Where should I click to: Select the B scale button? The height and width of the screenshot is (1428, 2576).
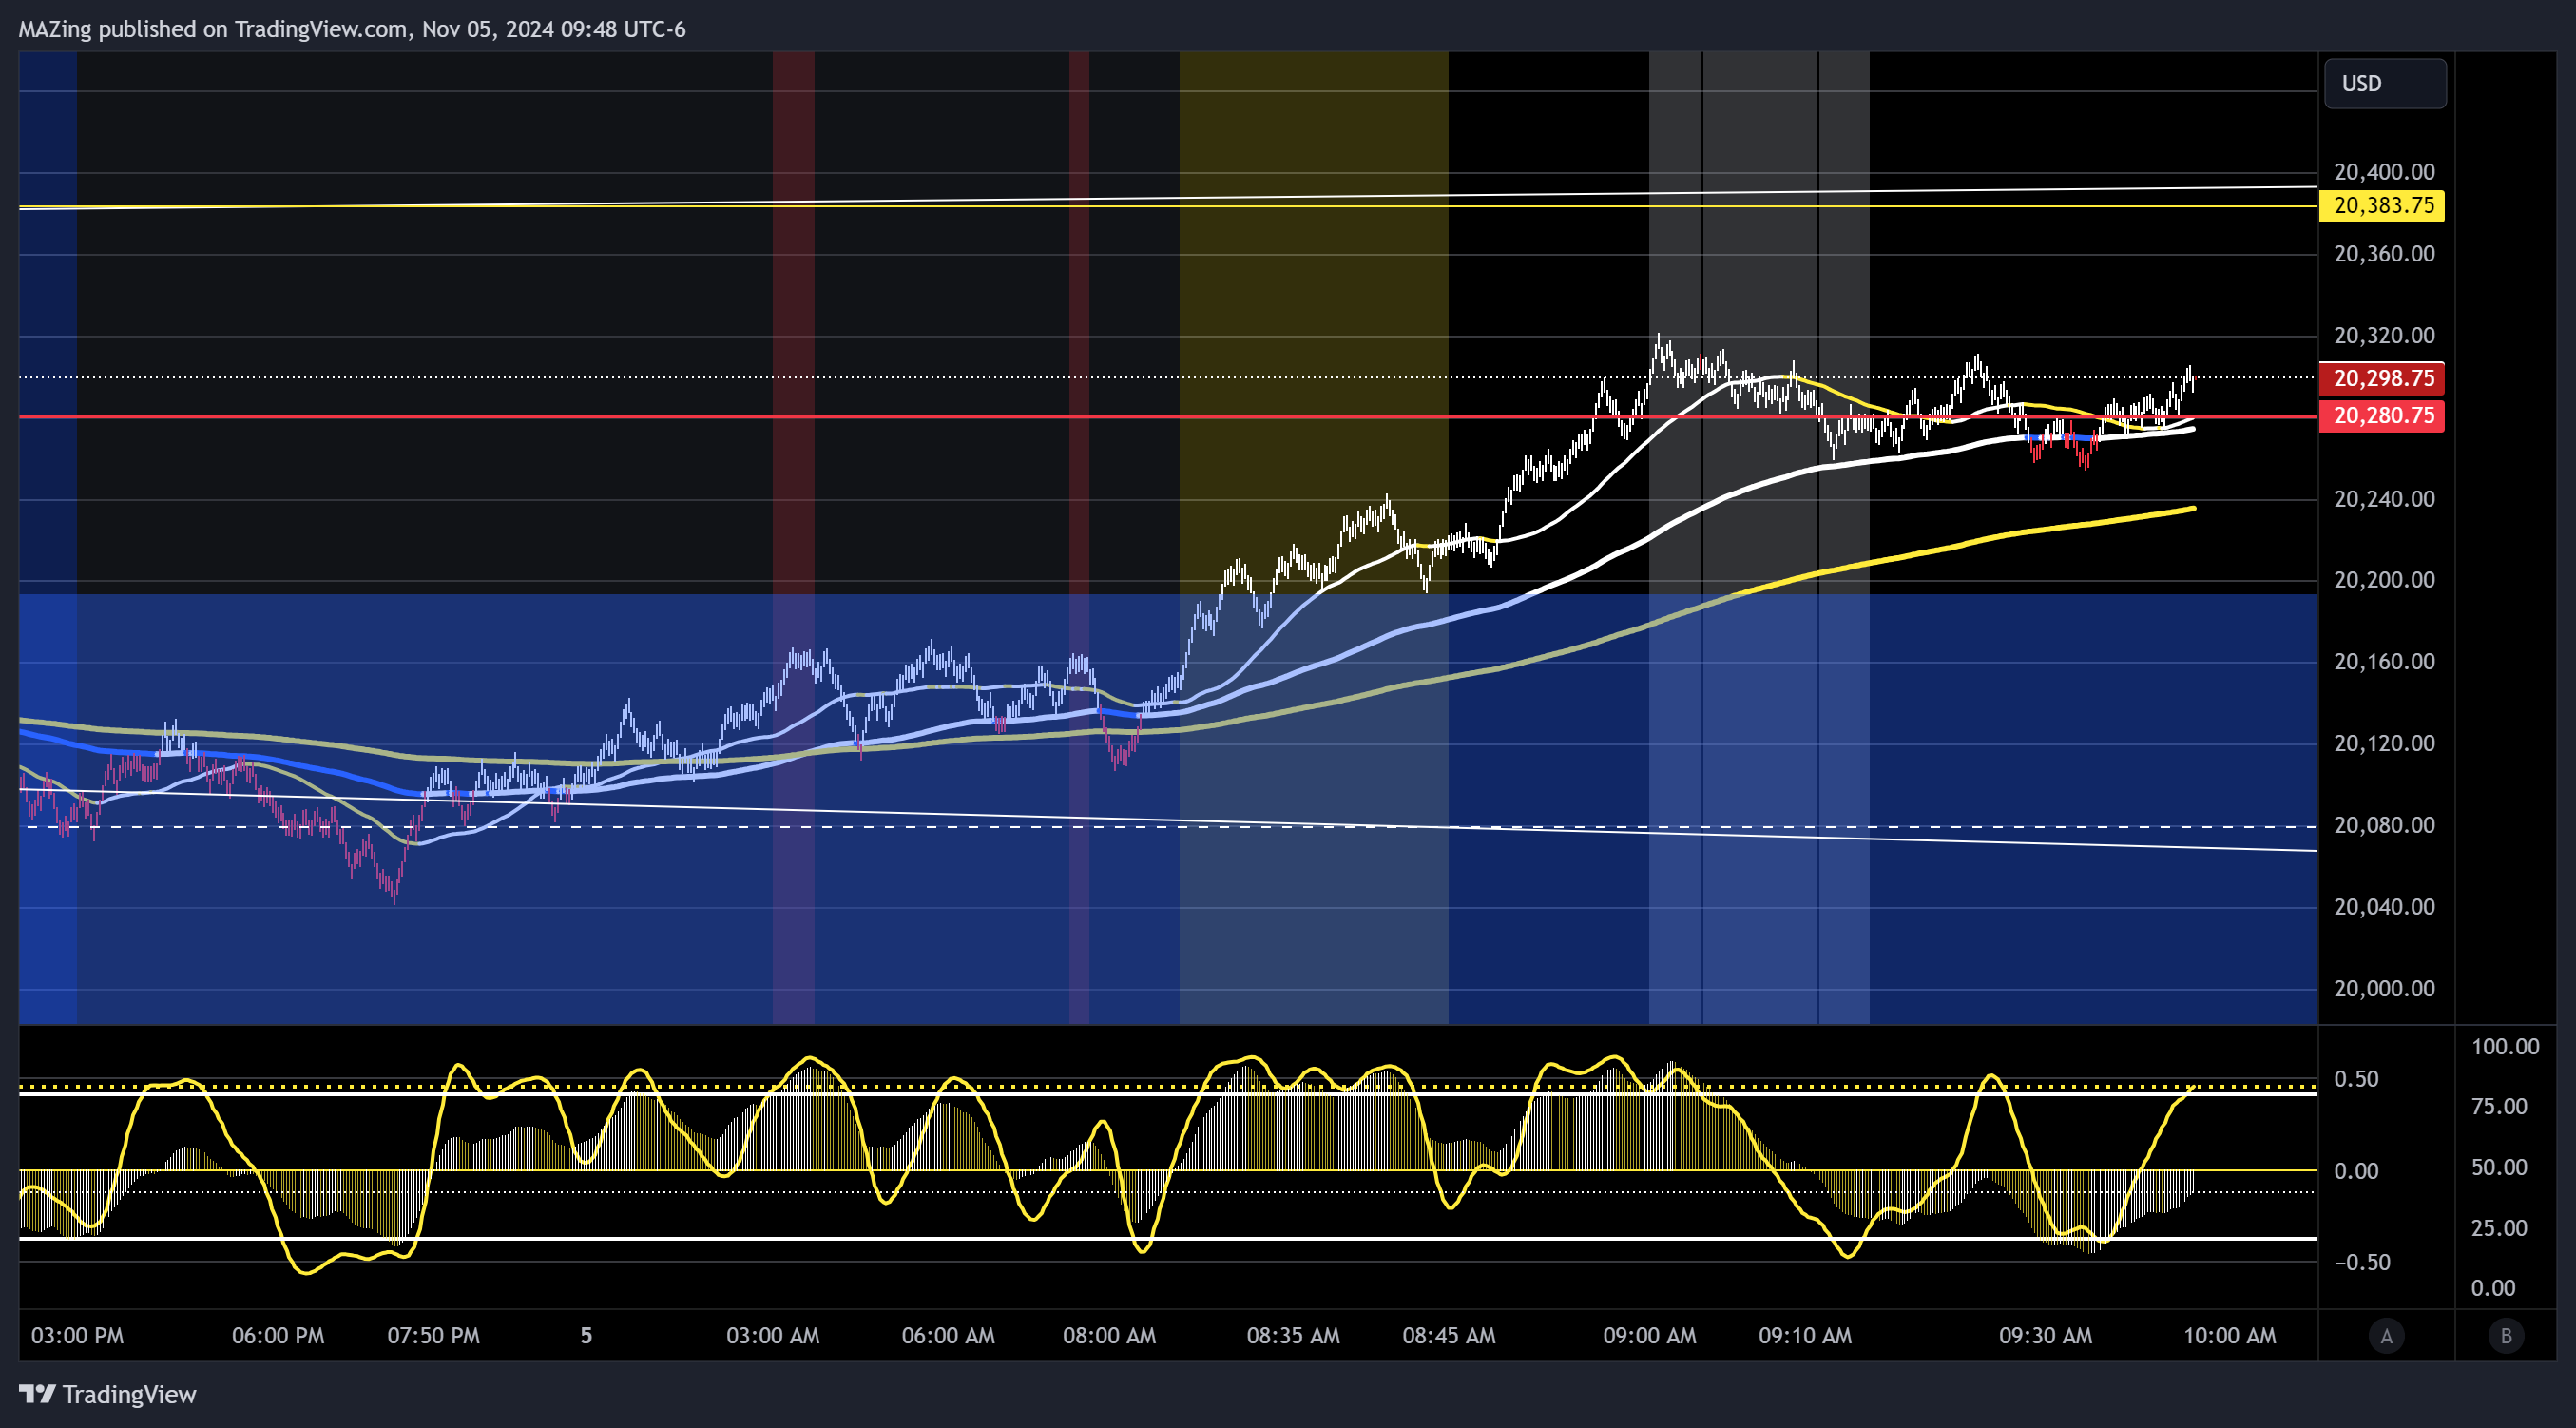click(x=2506, y=1336)
